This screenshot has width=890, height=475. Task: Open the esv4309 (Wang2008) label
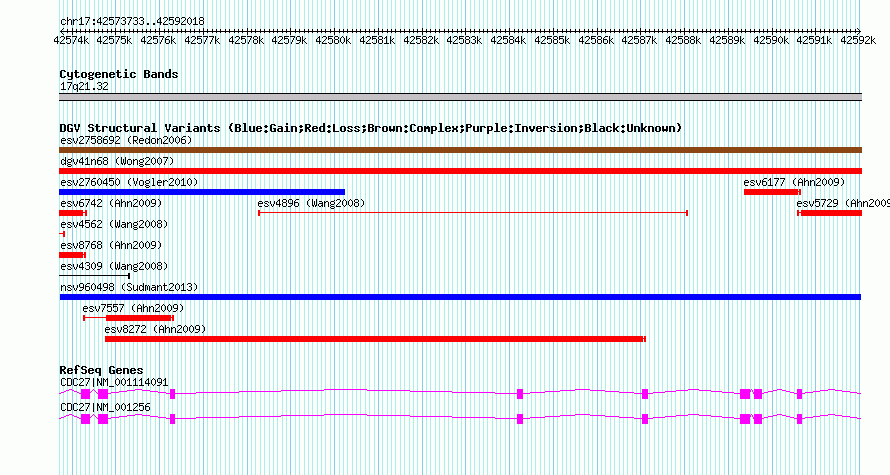click(114, 266)
